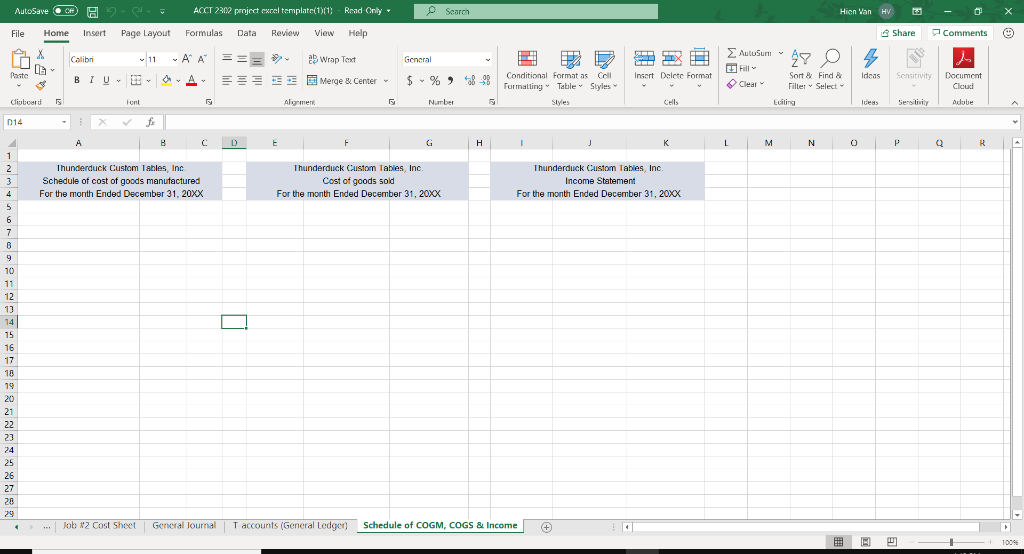
Task: Click inside the Name Box showing D14
Action: [33, 122]
